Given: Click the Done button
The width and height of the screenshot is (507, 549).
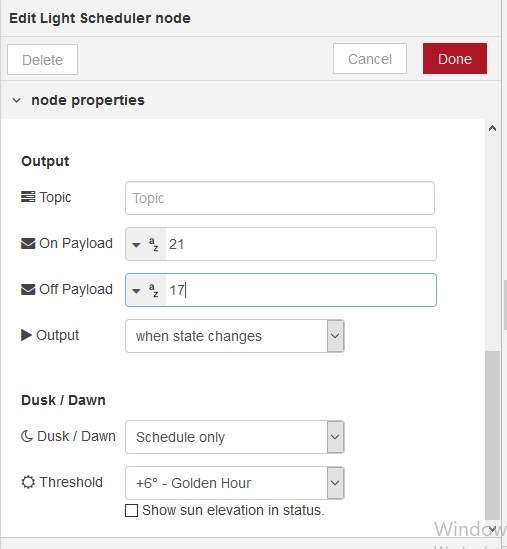Looking at the screenshot, I should pos(455,59).
